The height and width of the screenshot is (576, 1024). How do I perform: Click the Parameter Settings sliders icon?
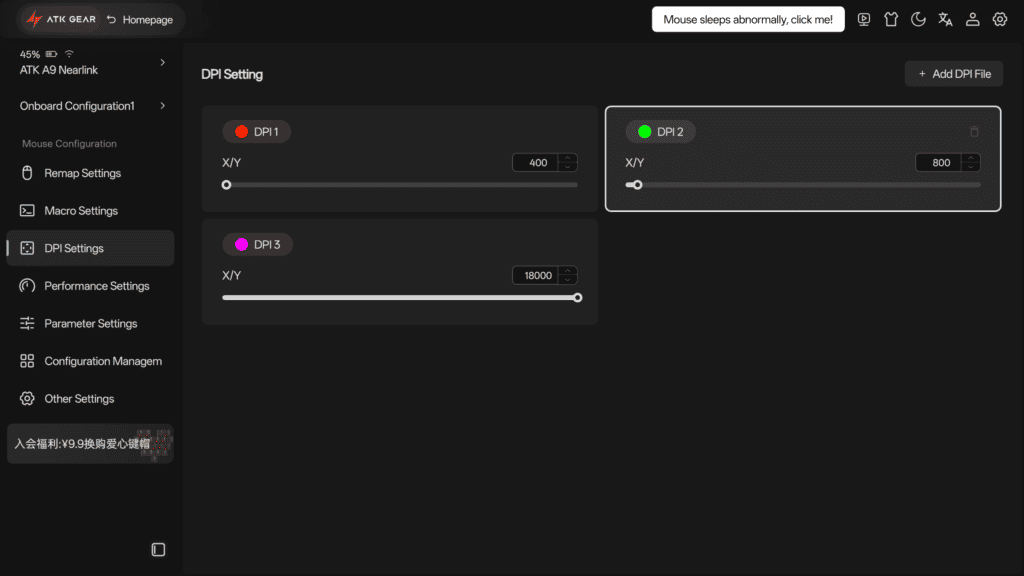(x=27, y=323)
